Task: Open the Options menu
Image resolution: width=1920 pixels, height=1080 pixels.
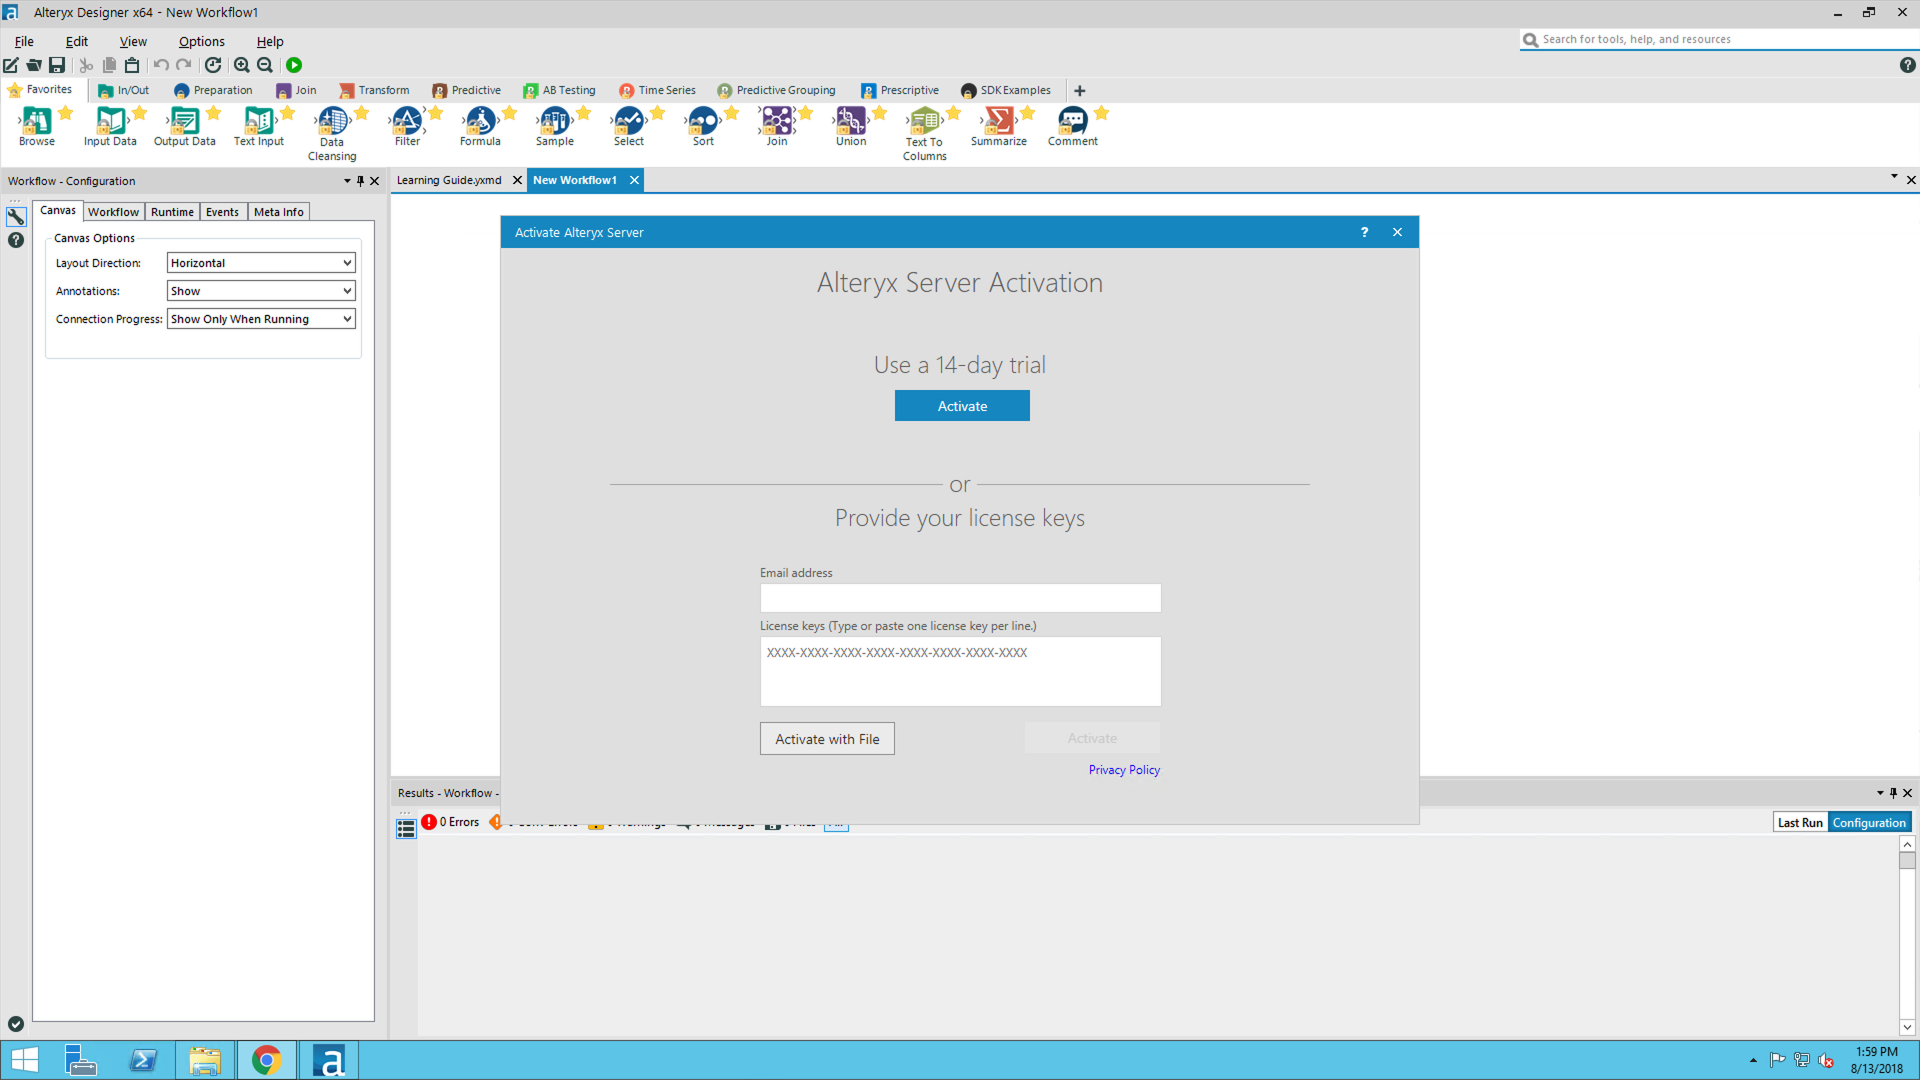Action: pos(201,41)
